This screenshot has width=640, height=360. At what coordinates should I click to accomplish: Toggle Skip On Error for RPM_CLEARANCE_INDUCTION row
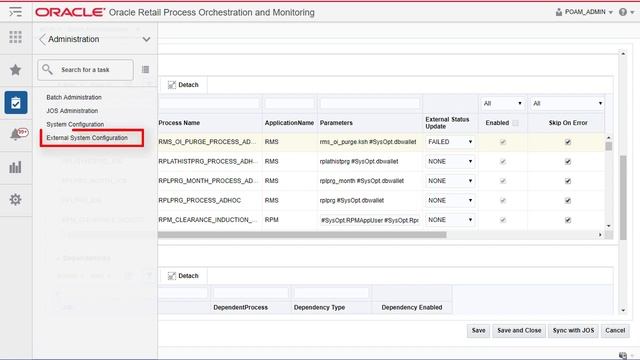pyautogui.click(x=568, y=220)
